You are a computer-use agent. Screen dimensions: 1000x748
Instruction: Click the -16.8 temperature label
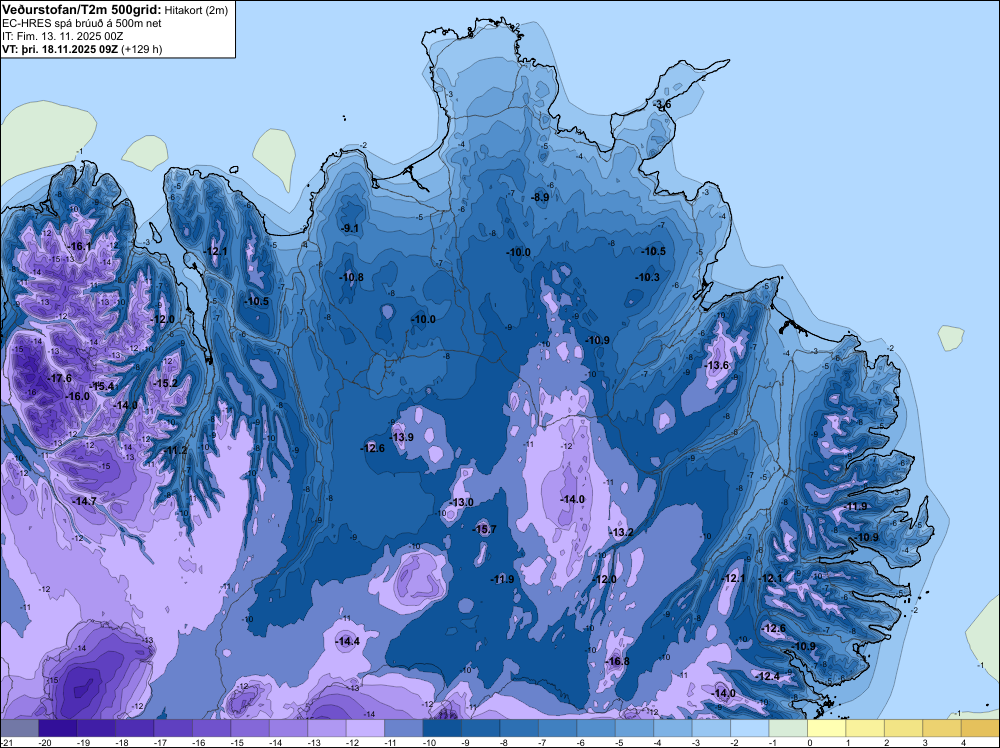tap(618, 661)
